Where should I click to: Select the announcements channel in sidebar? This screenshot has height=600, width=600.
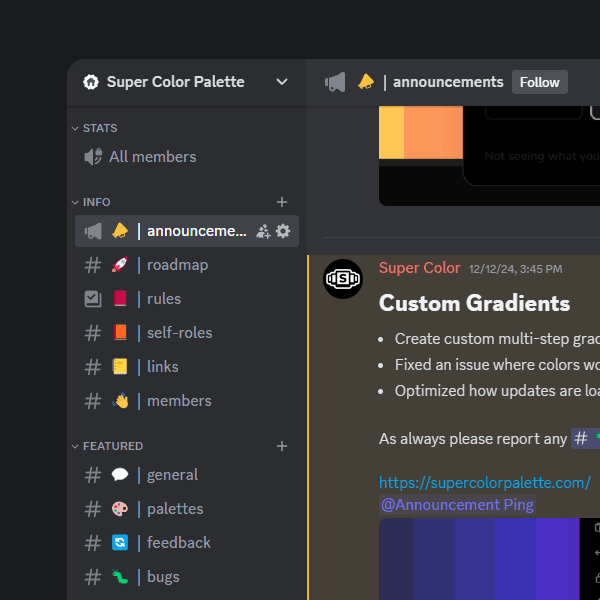click(x=187, y=231)
